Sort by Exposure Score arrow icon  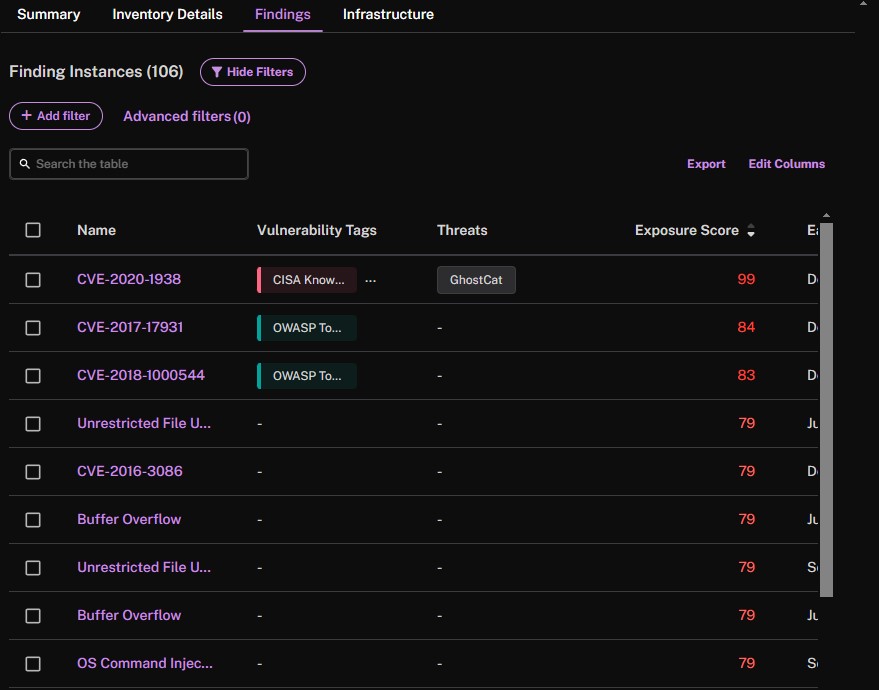[751, 230]
